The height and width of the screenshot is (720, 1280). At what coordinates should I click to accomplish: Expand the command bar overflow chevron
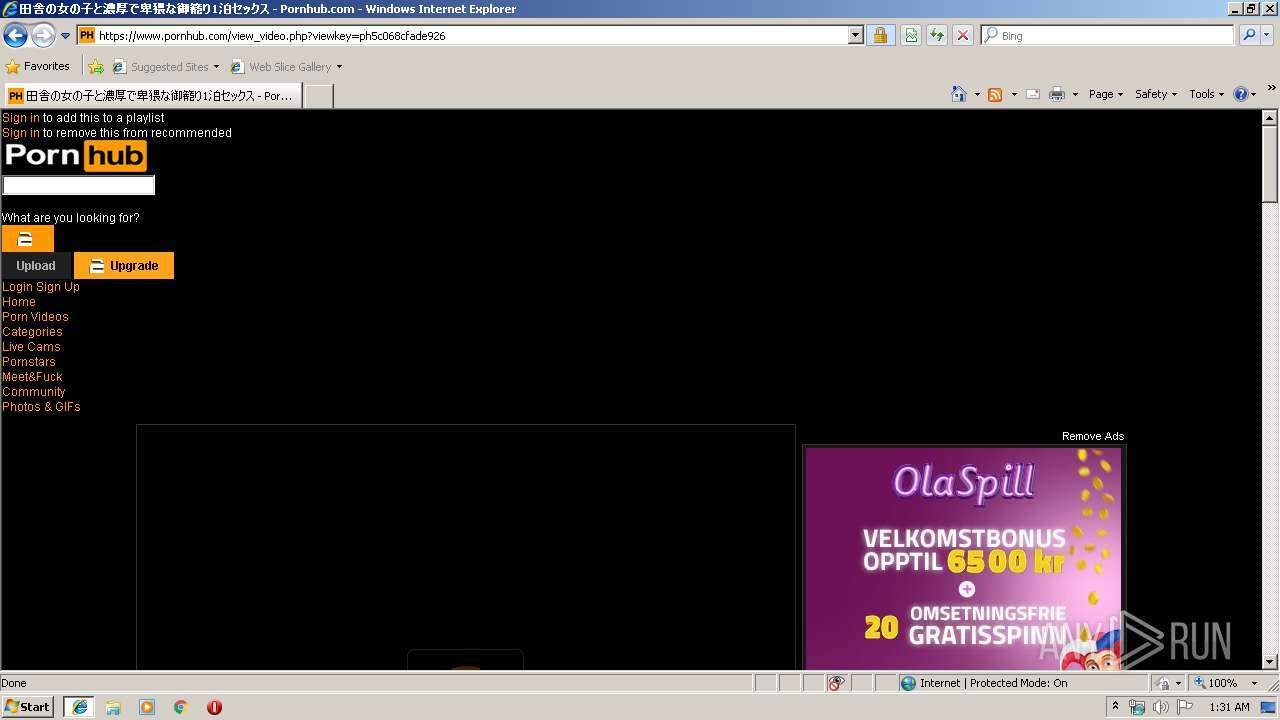(x=1272, y=89)
